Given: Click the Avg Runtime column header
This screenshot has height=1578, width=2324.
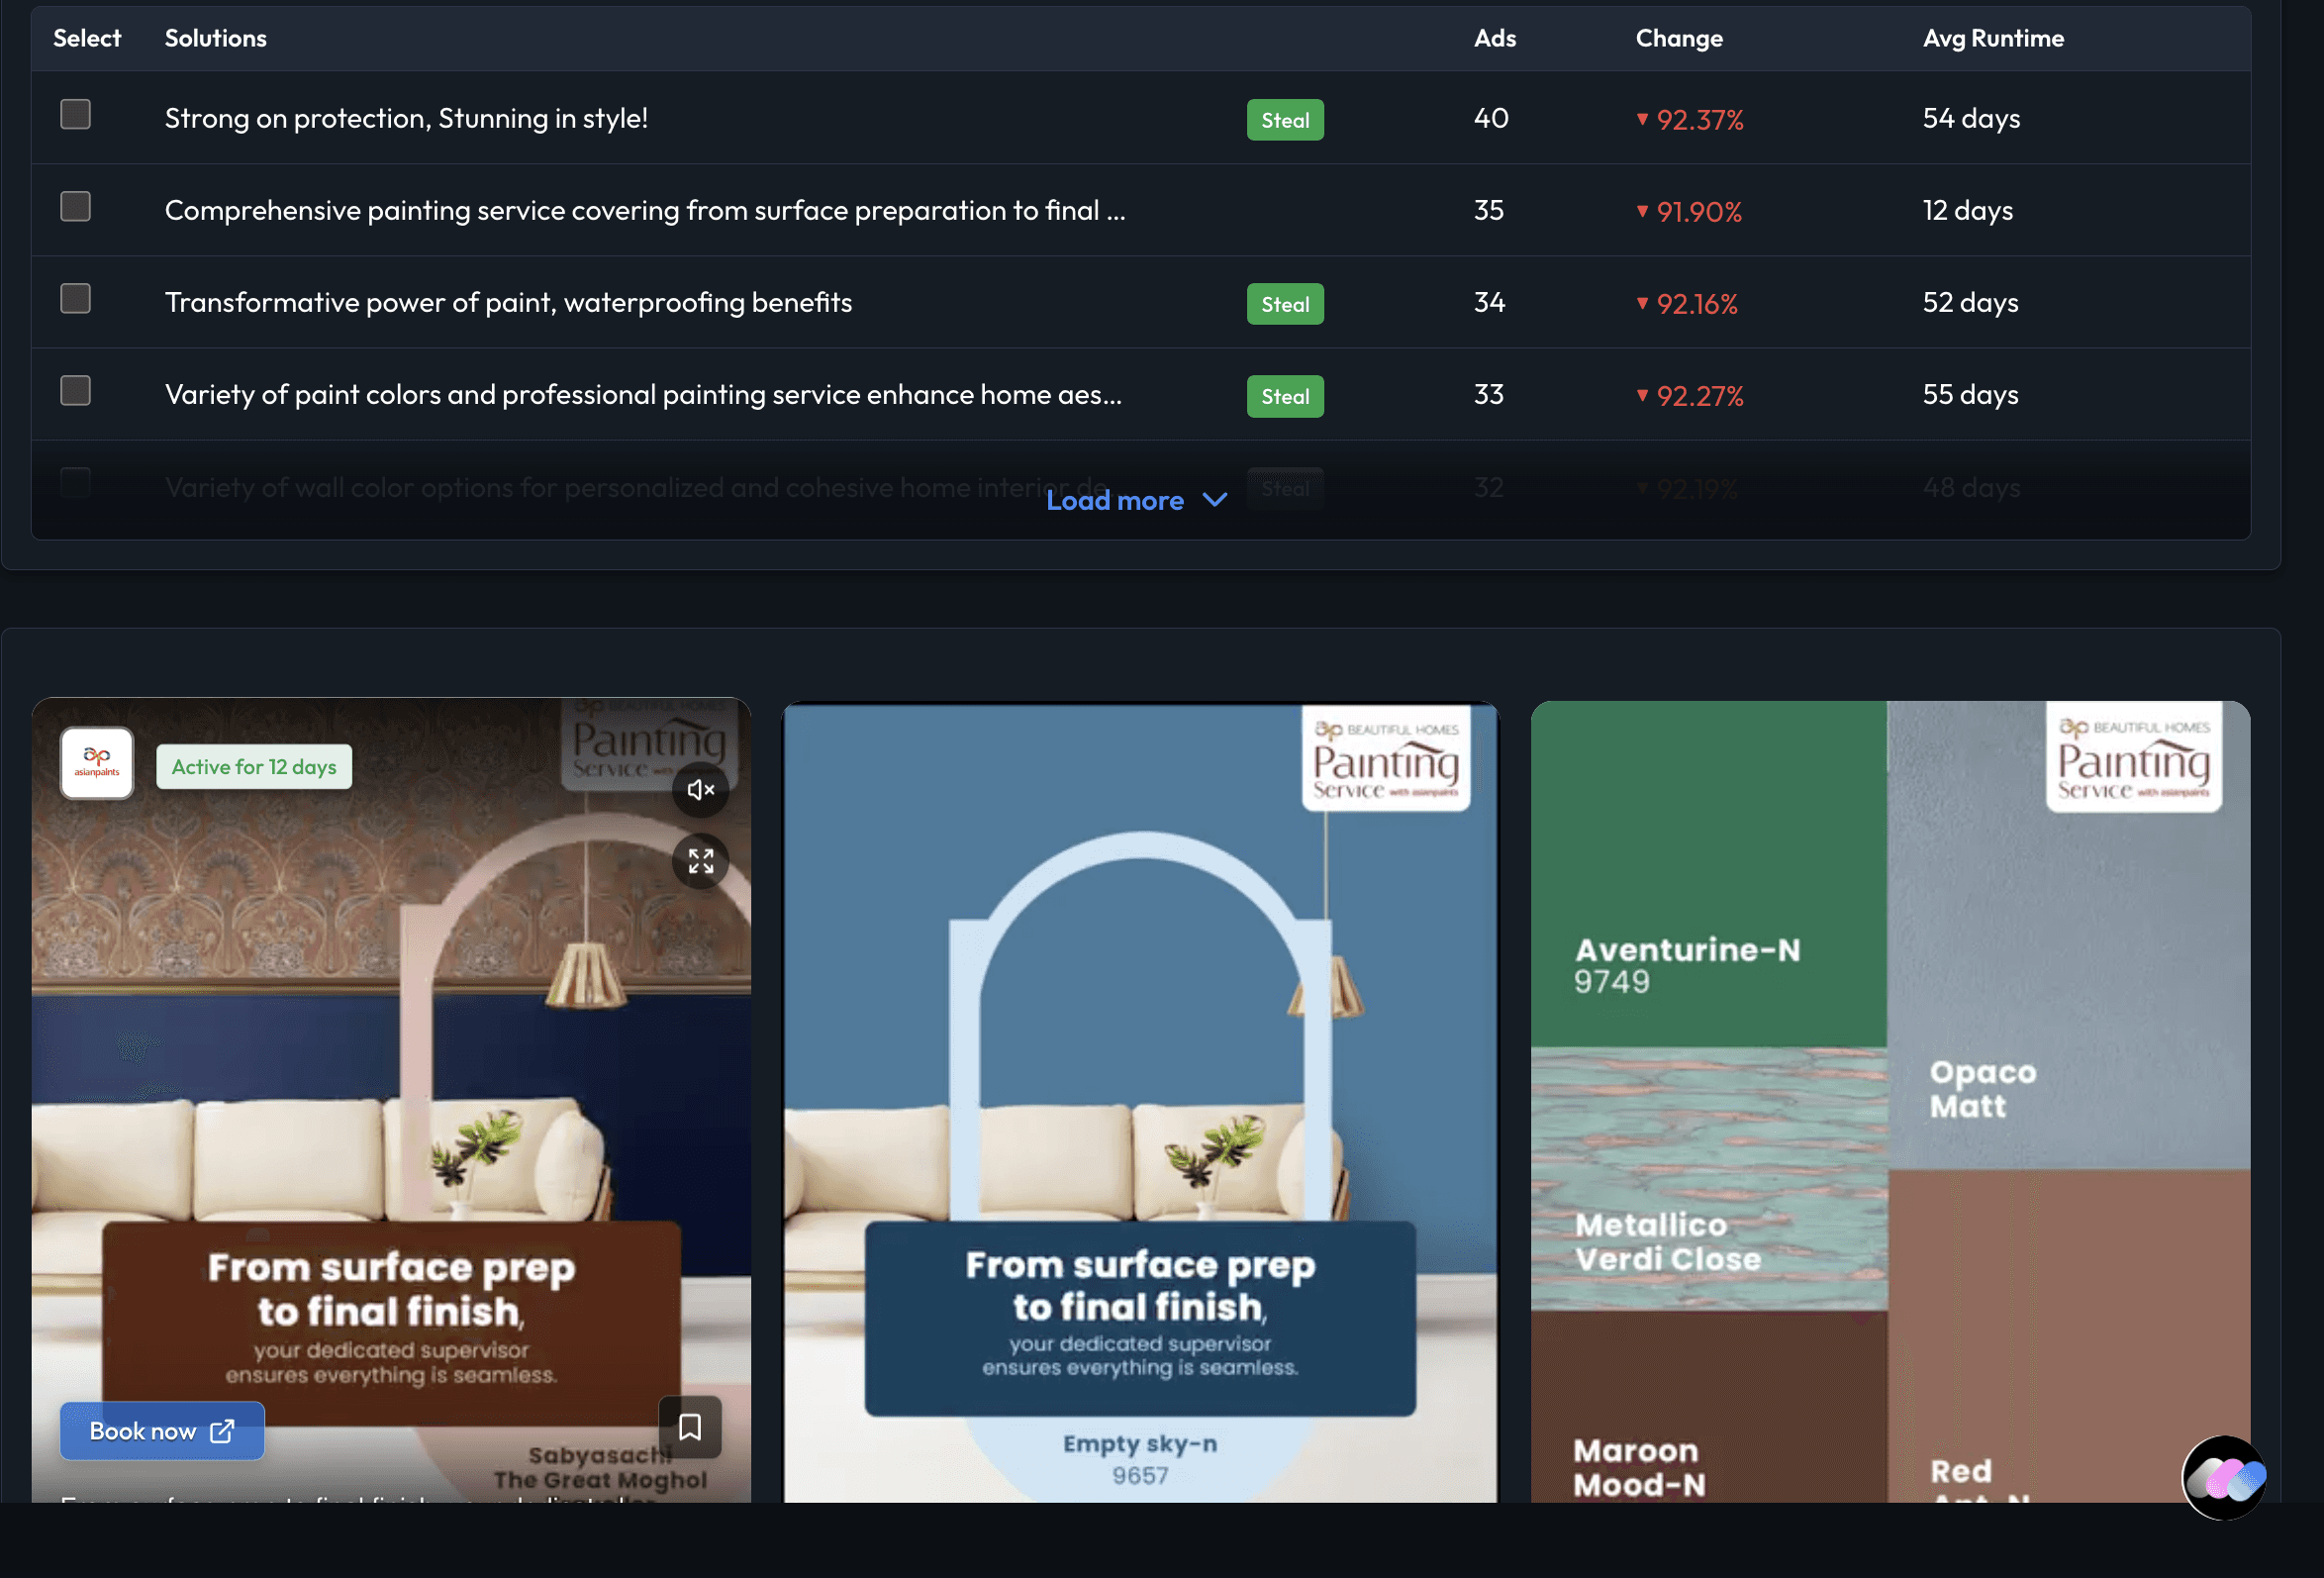Looking at the screenshot, I should [1992, 38].
